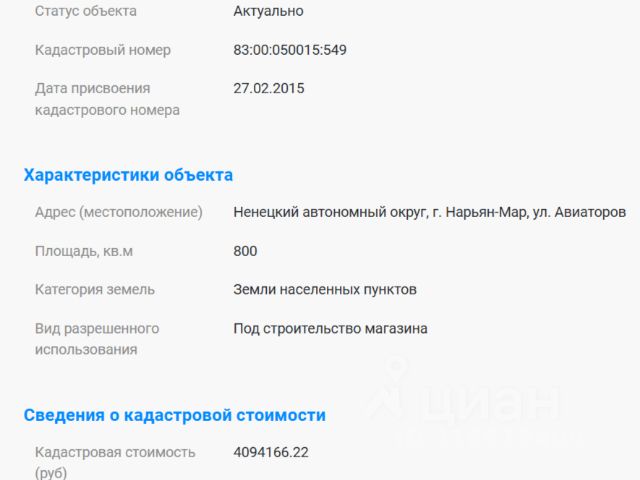
Task: Click the 'Дата присвоения кадастрового номера' label
Action: pyautogui.click(x=107, y=99)
